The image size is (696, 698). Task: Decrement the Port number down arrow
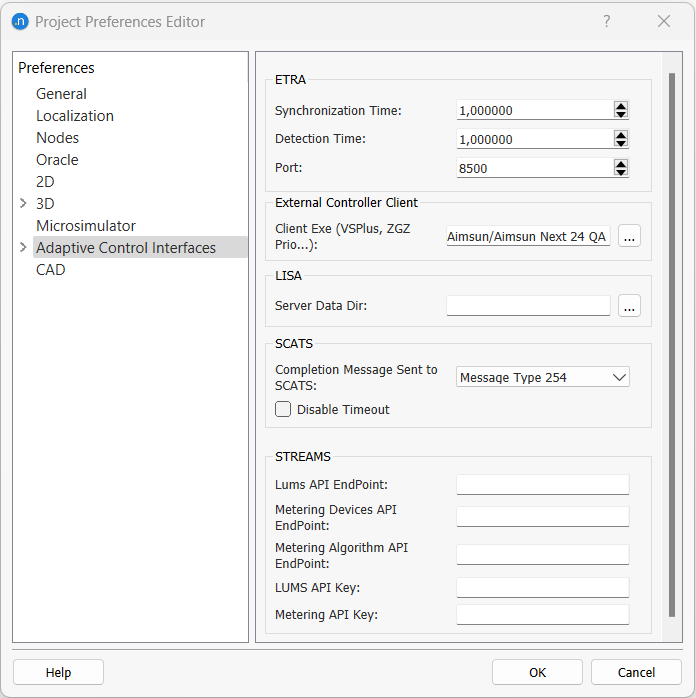(x=621, y=172)
